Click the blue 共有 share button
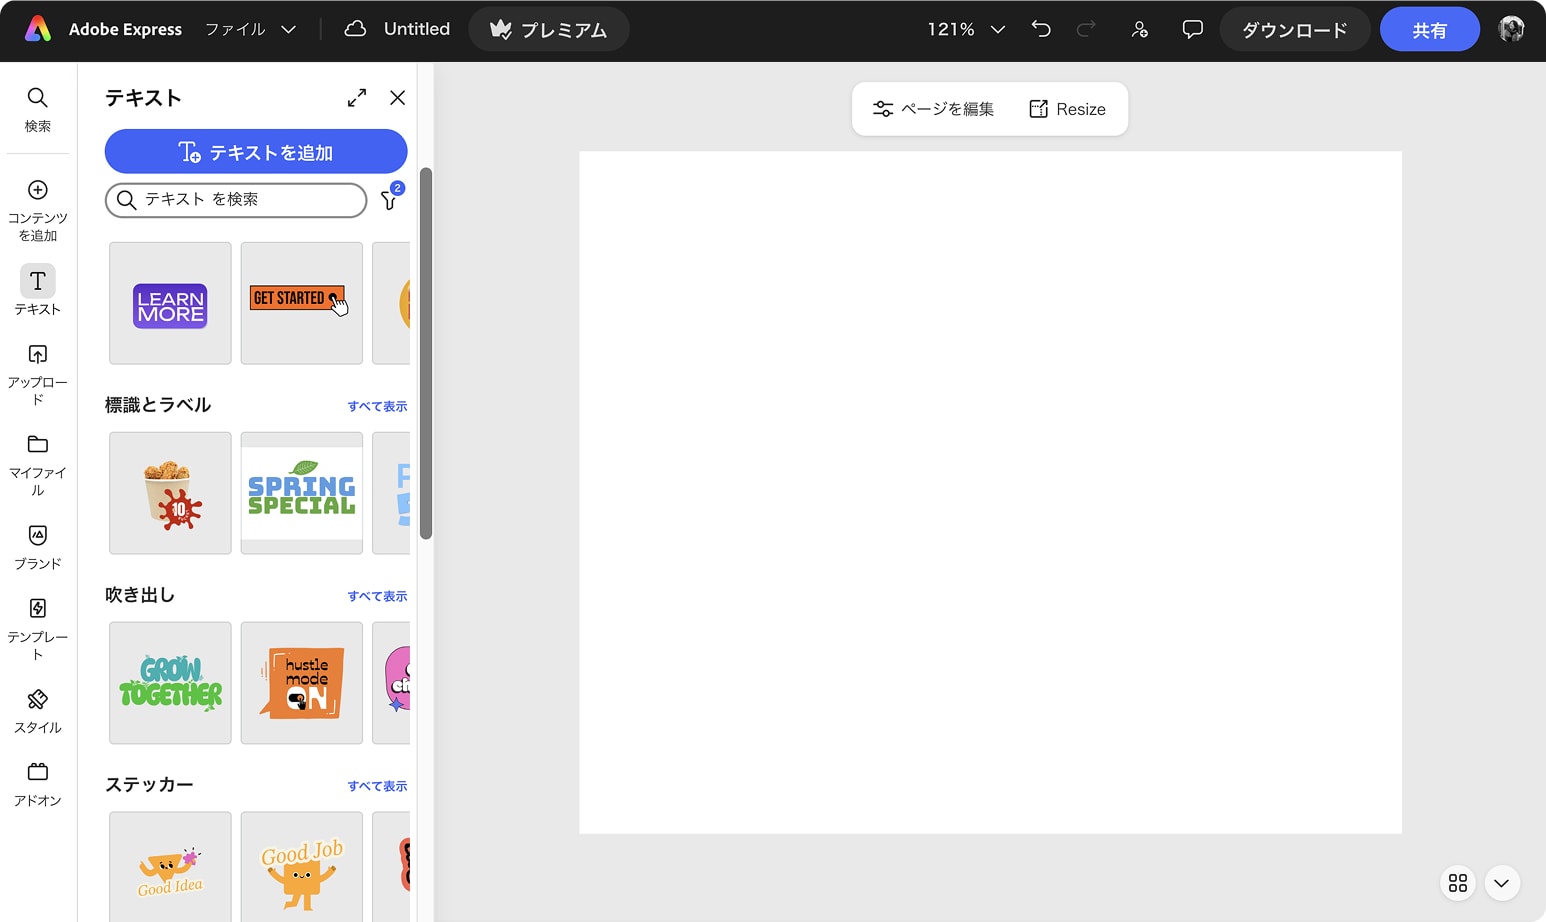The width and height of the screenshot is (1546, 922). [1429, 30]
